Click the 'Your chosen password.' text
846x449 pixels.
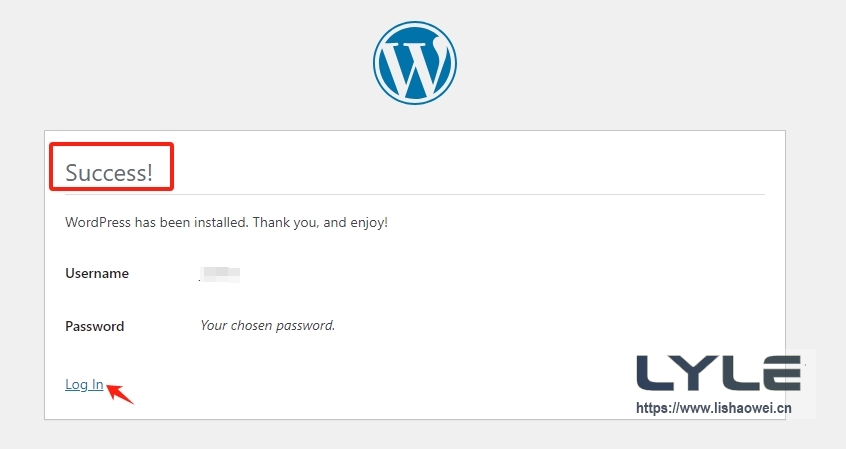[x=267, y=325]
